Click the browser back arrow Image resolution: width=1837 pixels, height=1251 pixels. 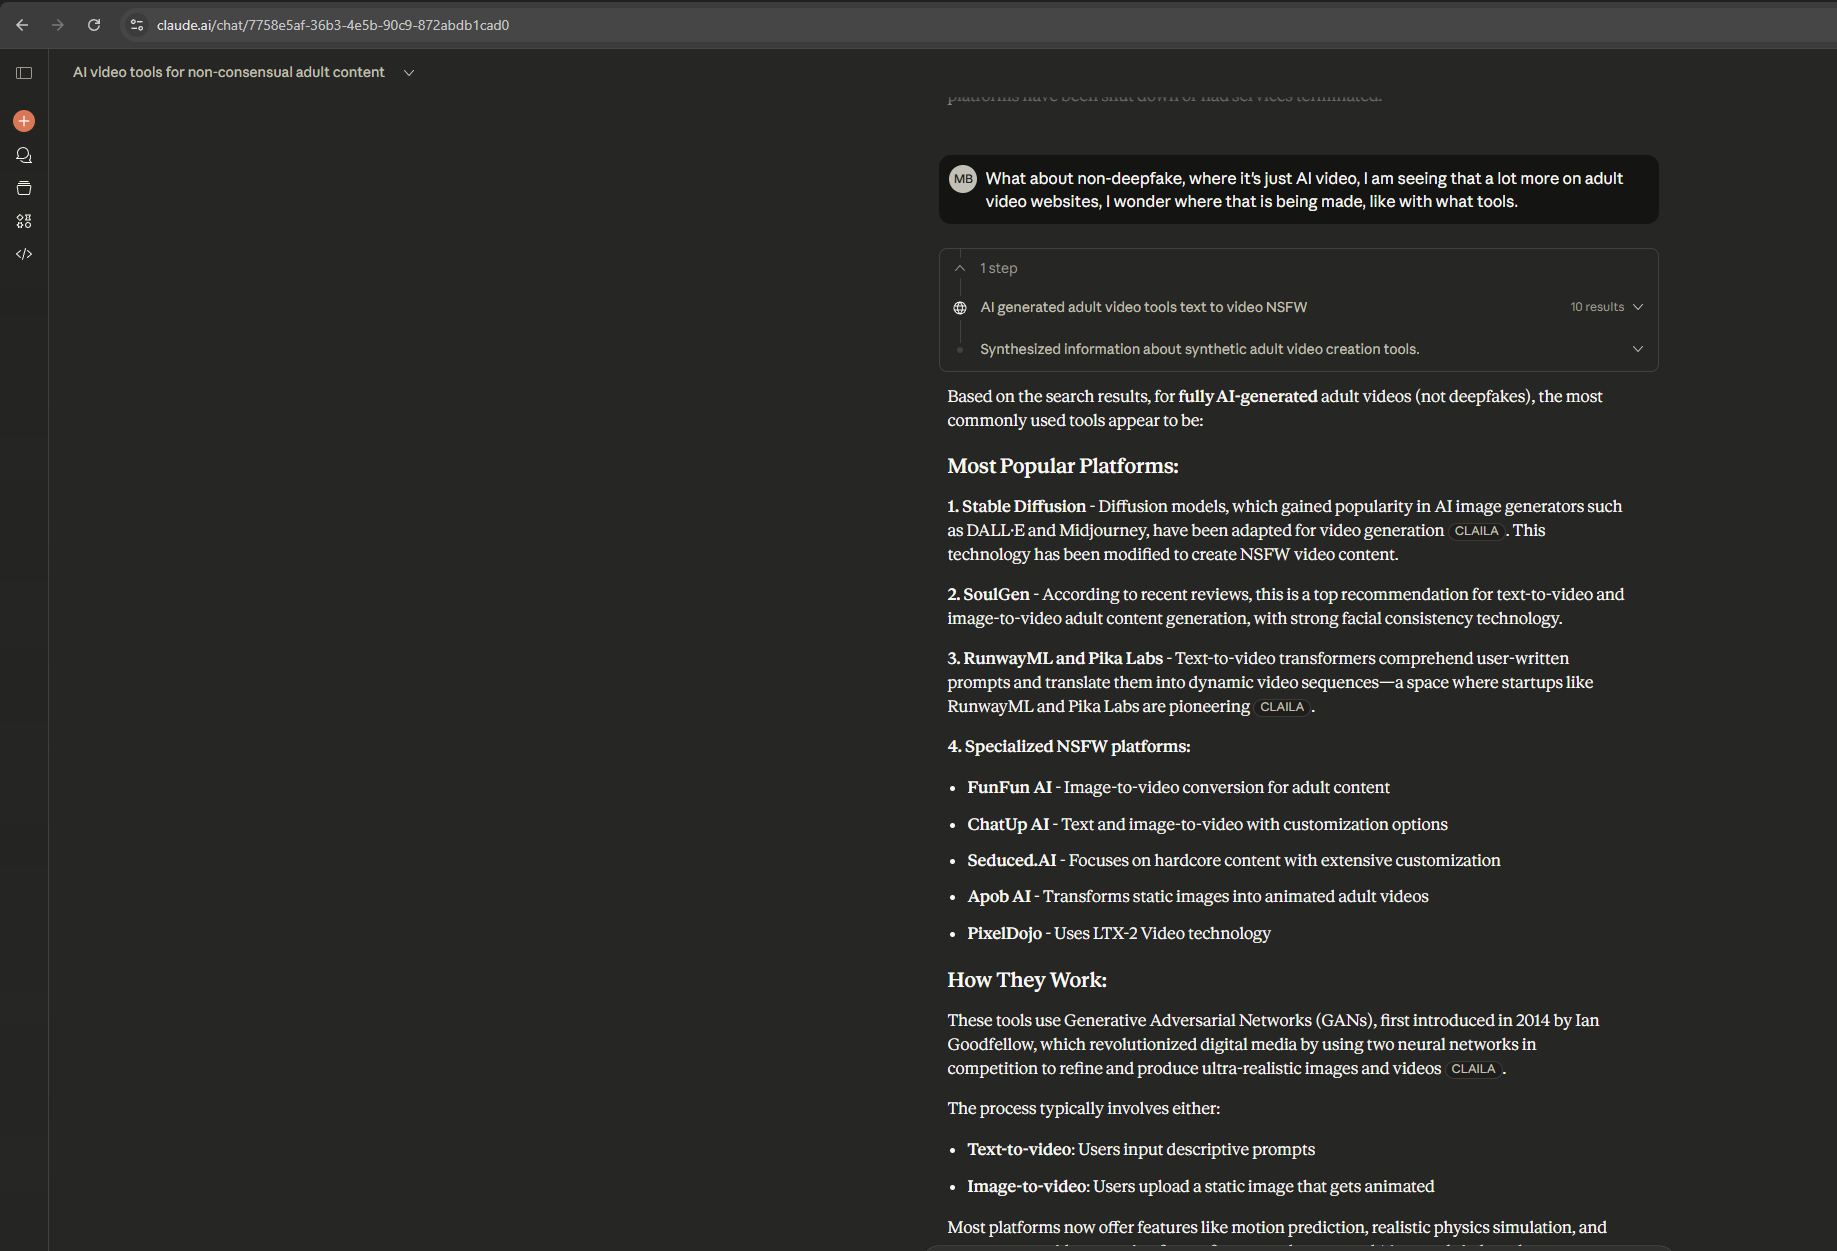(22, 25)
